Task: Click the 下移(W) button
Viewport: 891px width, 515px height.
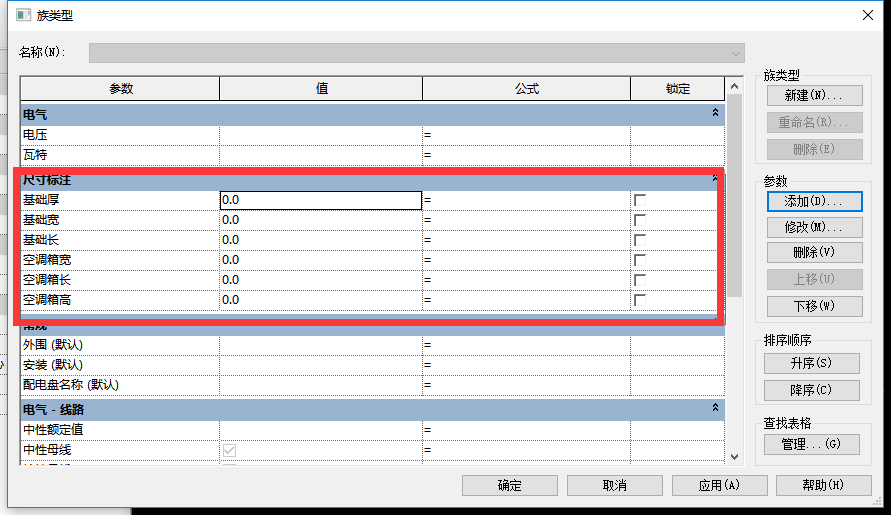Action: click(814, 306)
